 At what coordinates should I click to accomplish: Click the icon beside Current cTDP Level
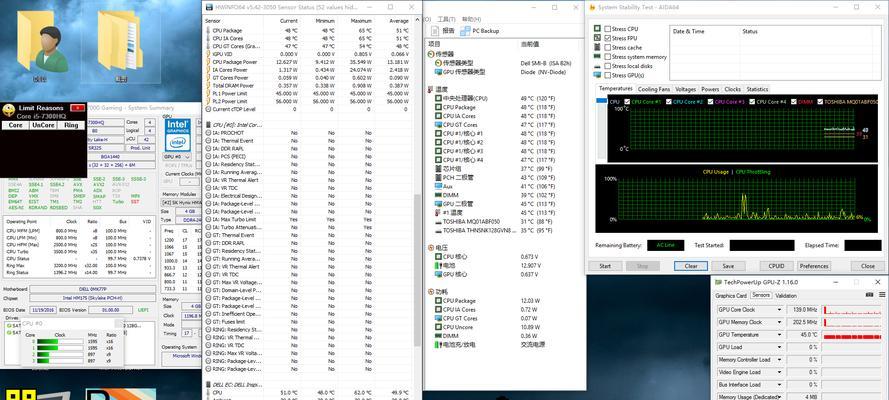(x=208, y=109)
